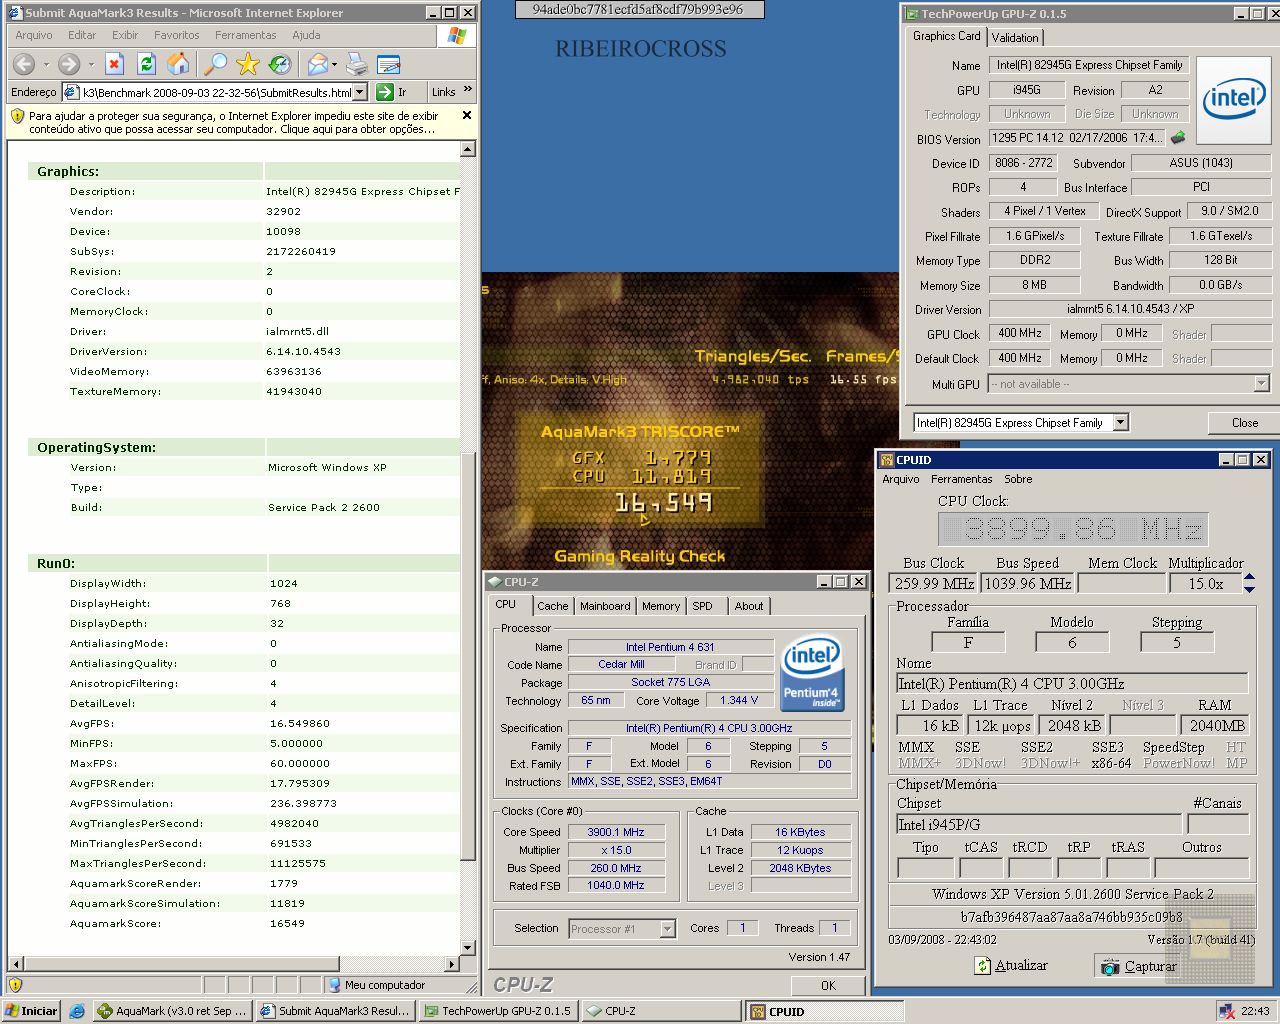Click the Windows flag logo in IE
1280x1024 pixels.
click(x=457, y=35)
